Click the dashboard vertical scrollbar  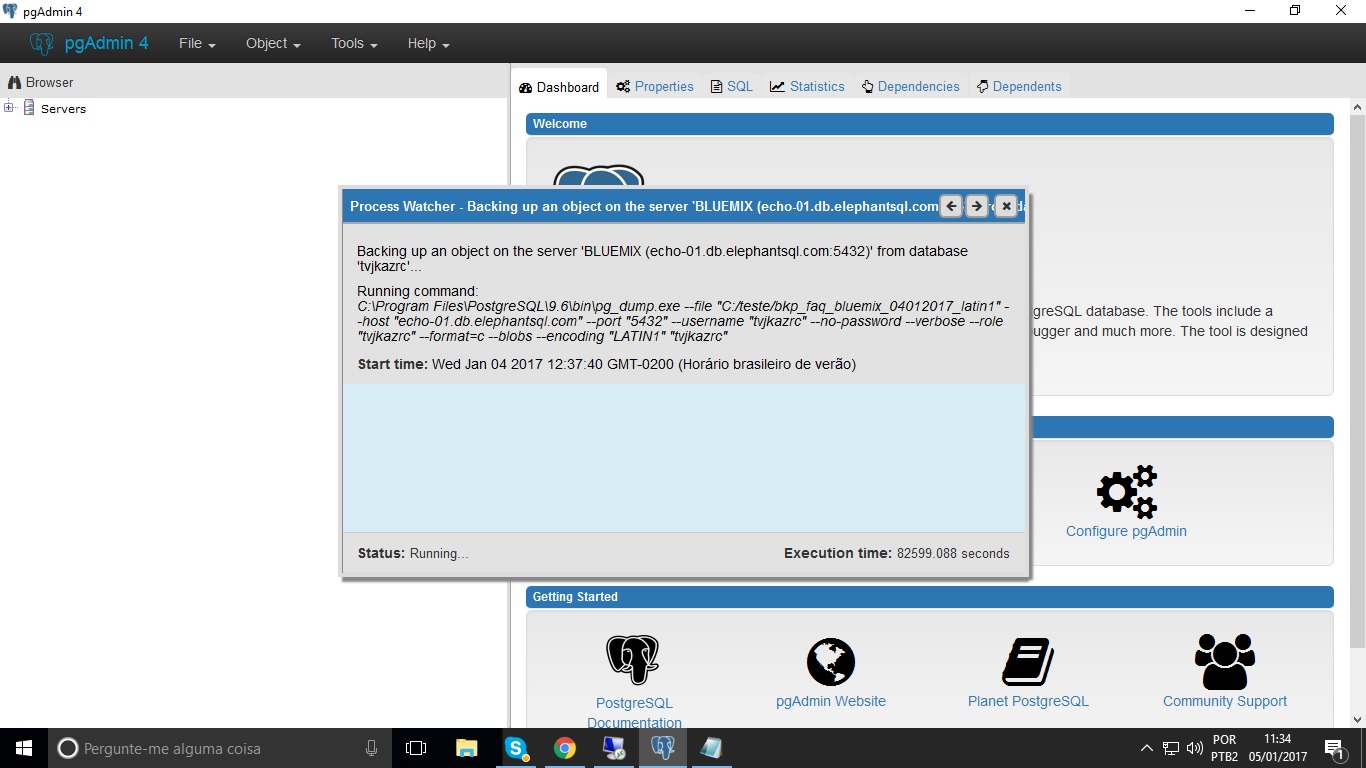[1357, 400]
